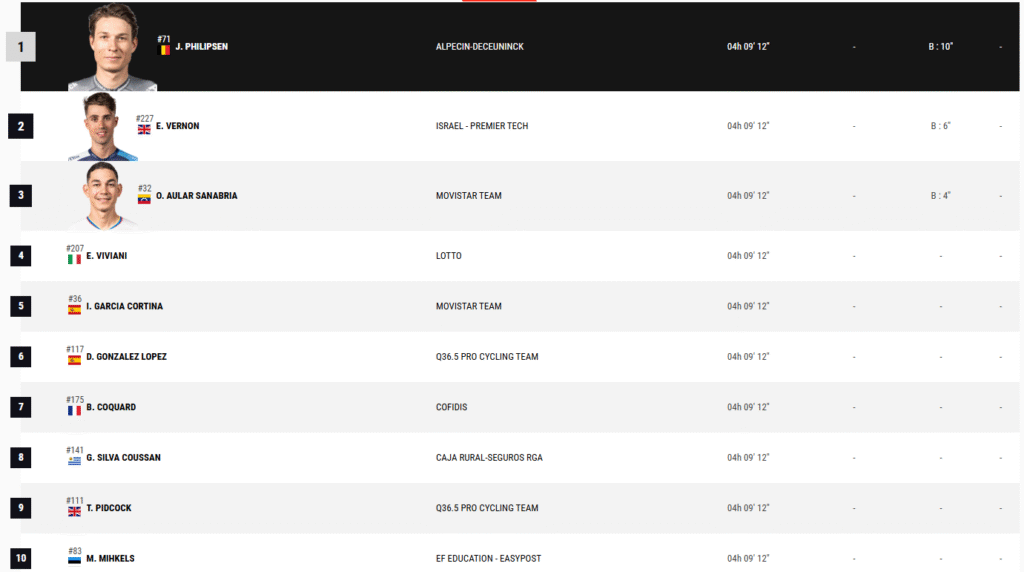Open J. Philipsen rider photo
This screenshot has height=572, width=1024.
coord(112,47)
